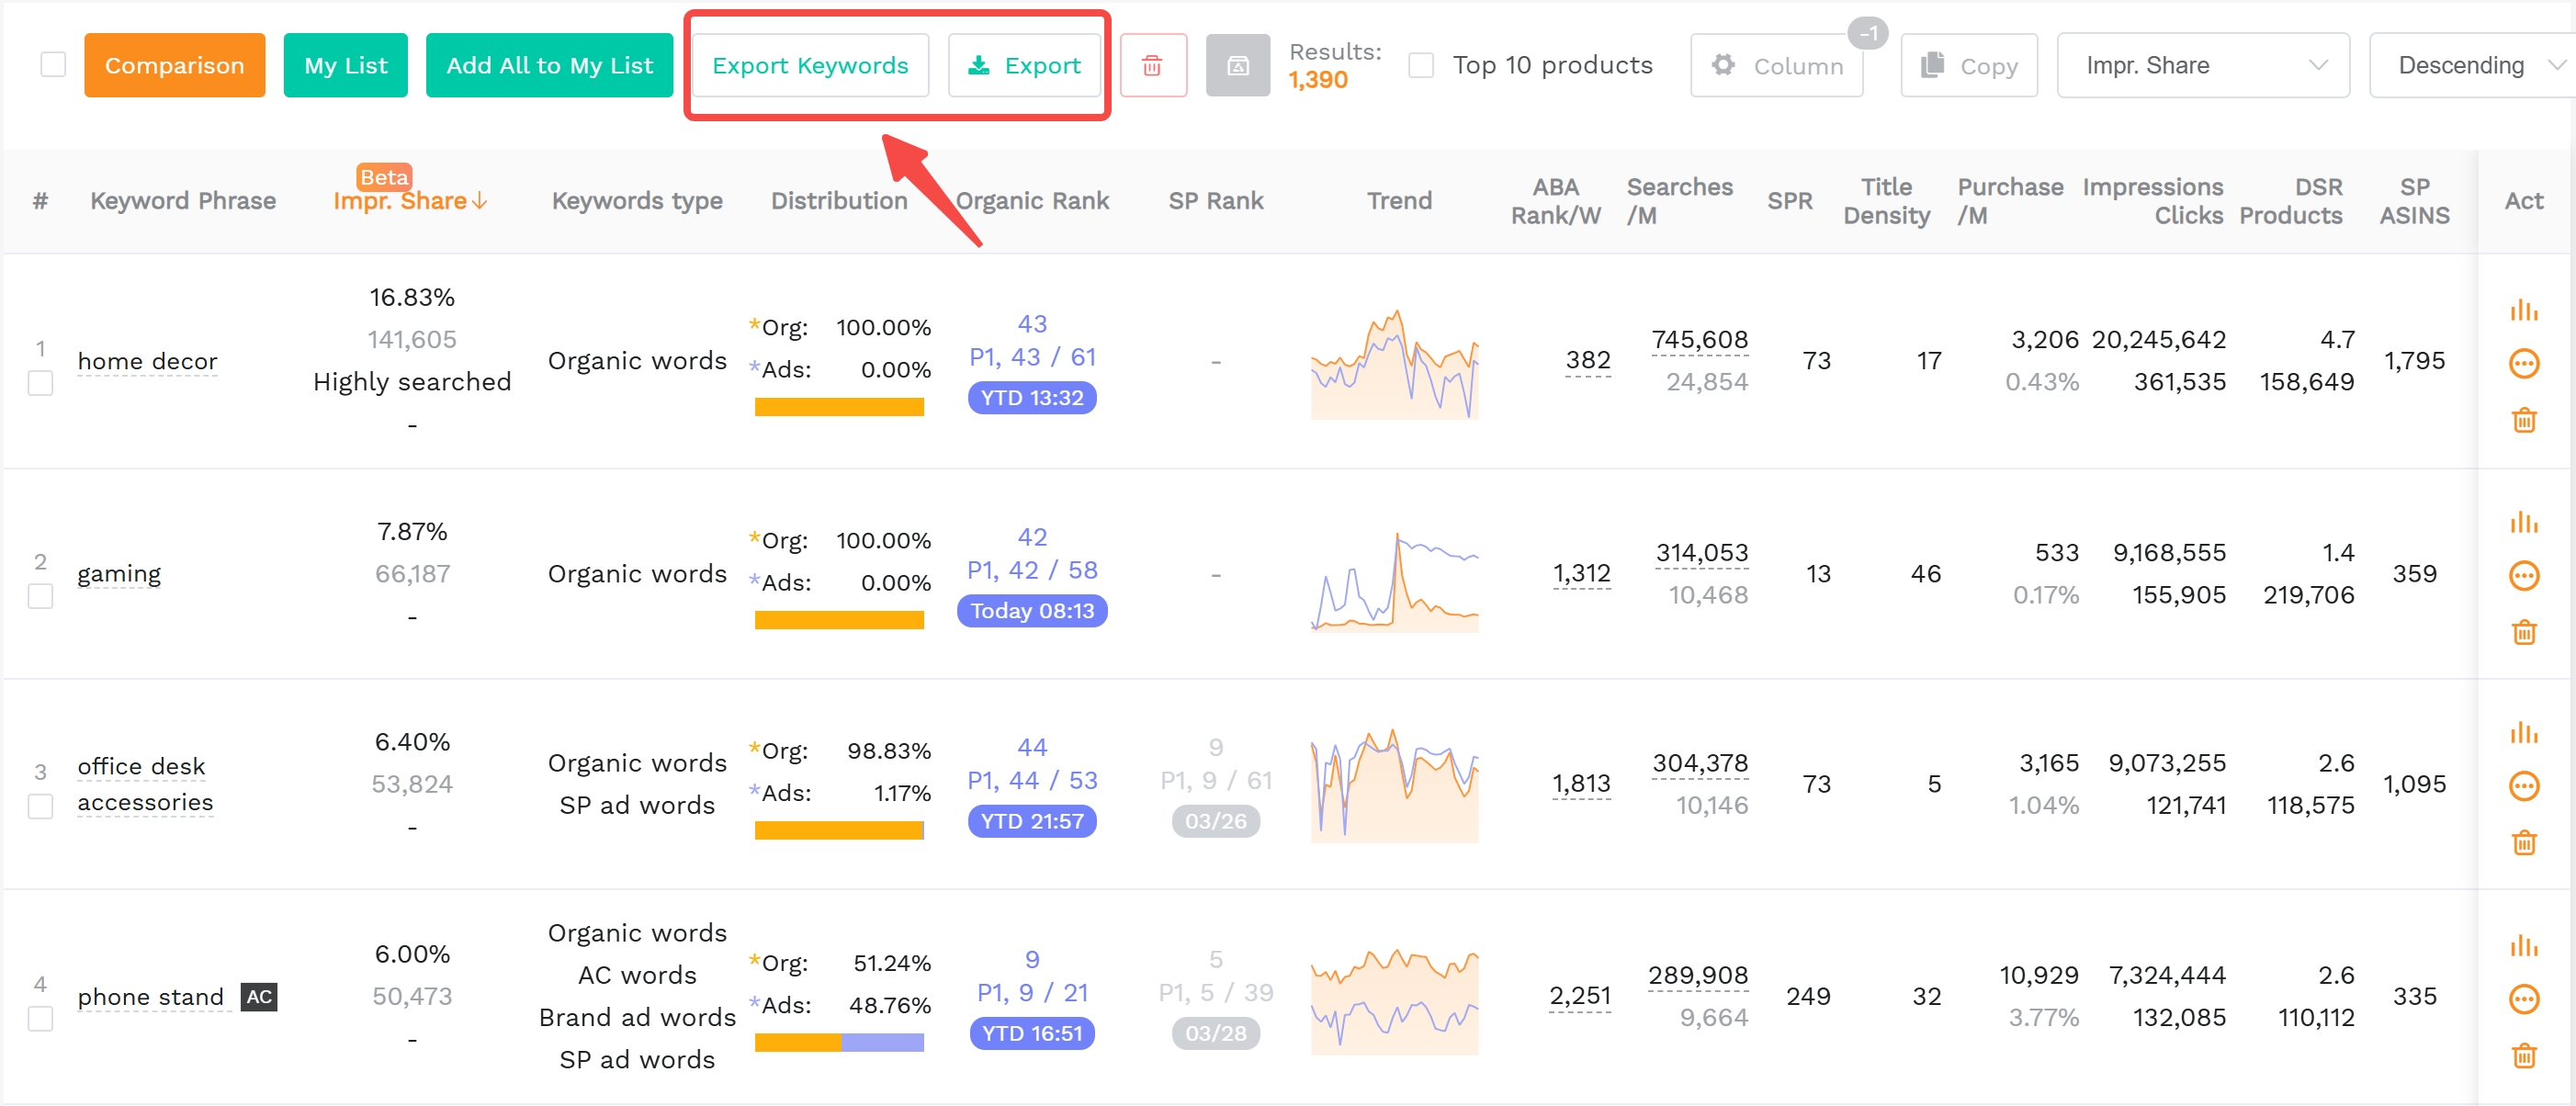Click the bar chart analysis icon for home decor
The image size is (2576, 1106).
(2524, 308)
